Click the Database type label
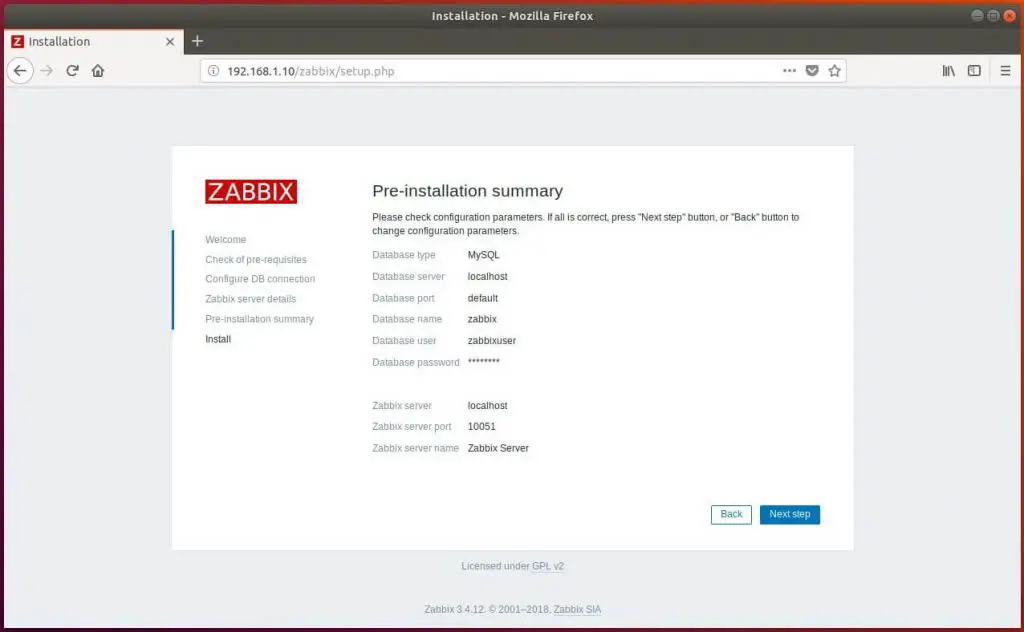Image resolution: width=1024 pixels, height=632 pixels. pyautogui.click(x=404, y=255)
